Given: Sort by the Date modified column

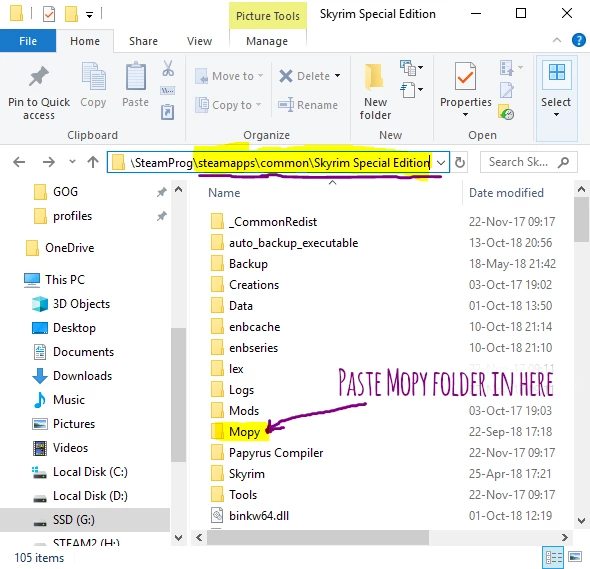Looking at the screenshot, I should point(506,193).
